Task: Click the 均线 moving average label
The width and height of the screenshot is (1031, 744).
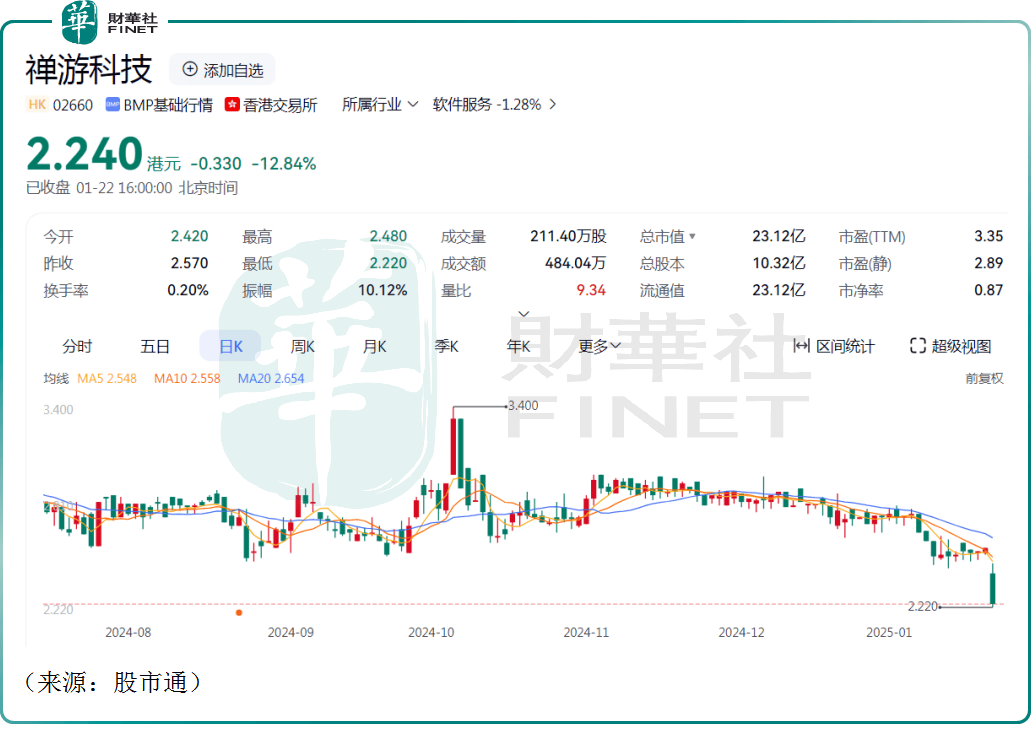Action: pos(56,379)
